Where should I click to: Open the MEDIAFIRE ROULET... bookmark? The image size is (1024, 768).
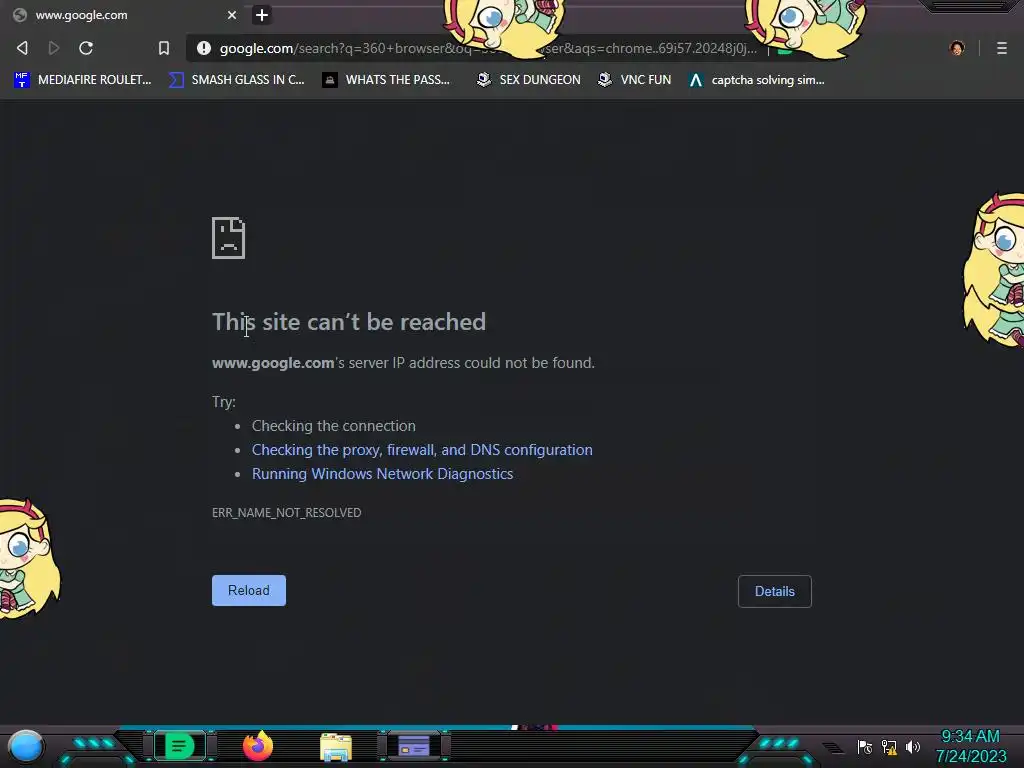[82, 80]
